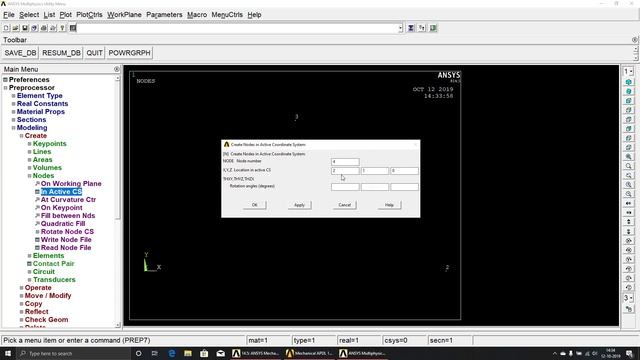640x360 pixels.
Task: Open the Parameters menu
Action: tap(164, 15)
